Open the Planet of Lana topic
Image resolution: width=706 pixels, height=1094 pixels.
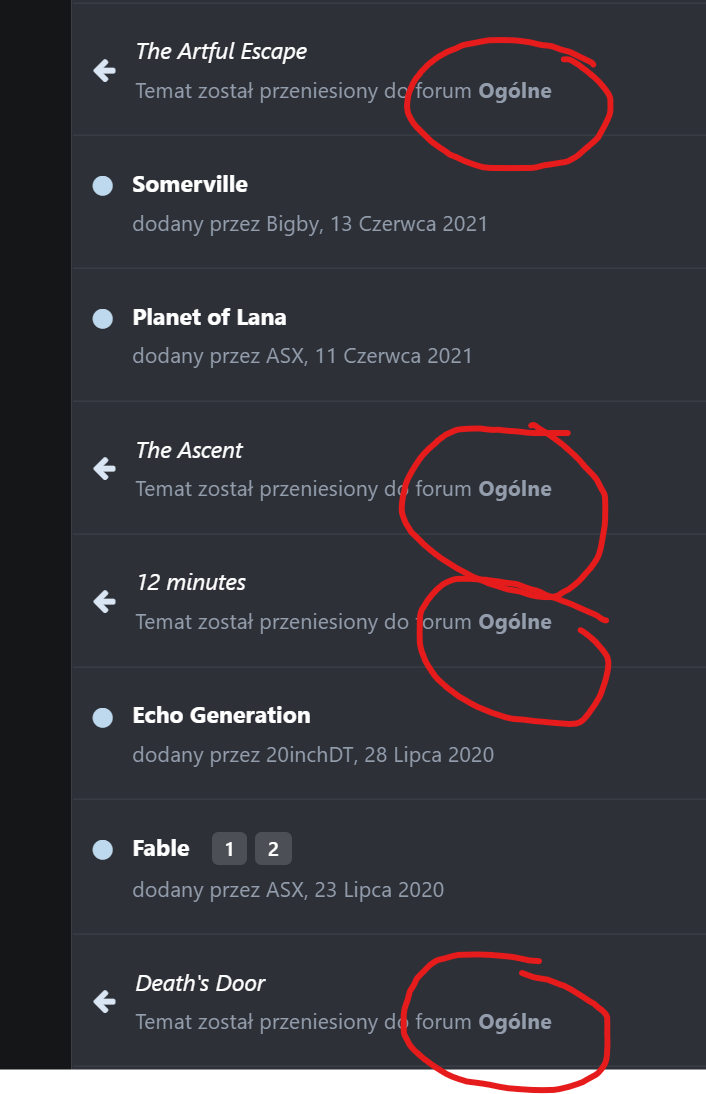point(209,317)
